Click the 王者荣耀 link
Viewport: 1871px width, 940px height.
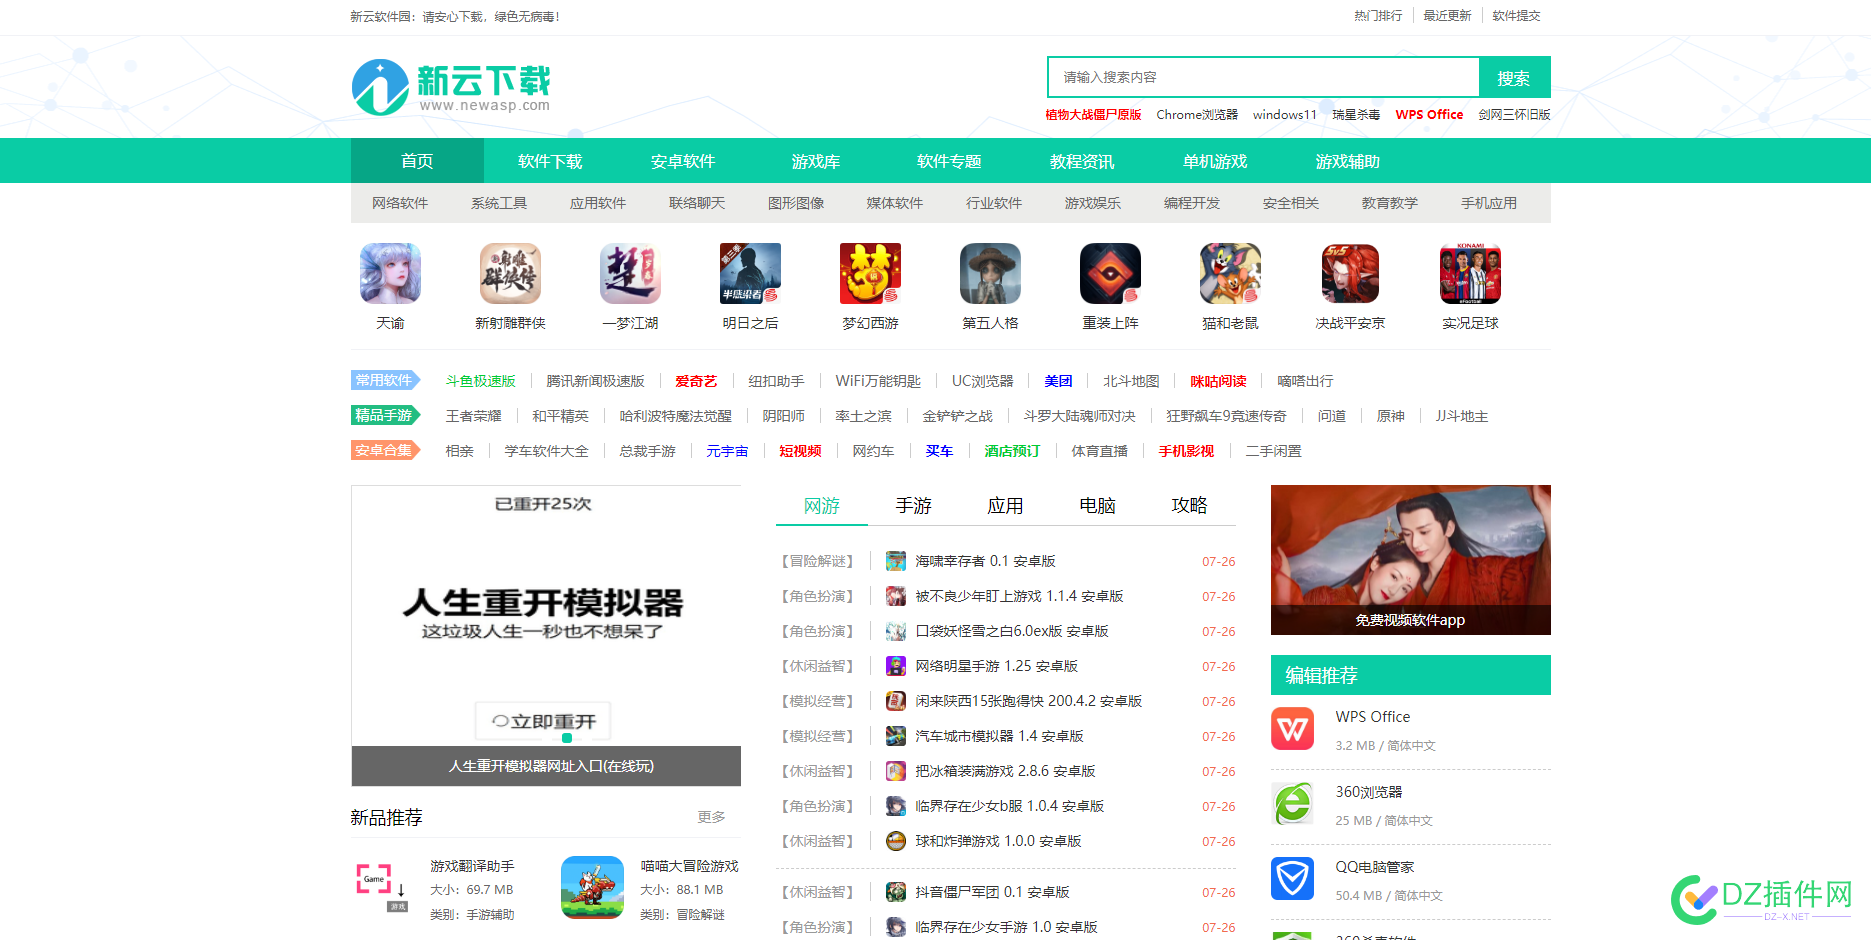[x=474, y=416]
